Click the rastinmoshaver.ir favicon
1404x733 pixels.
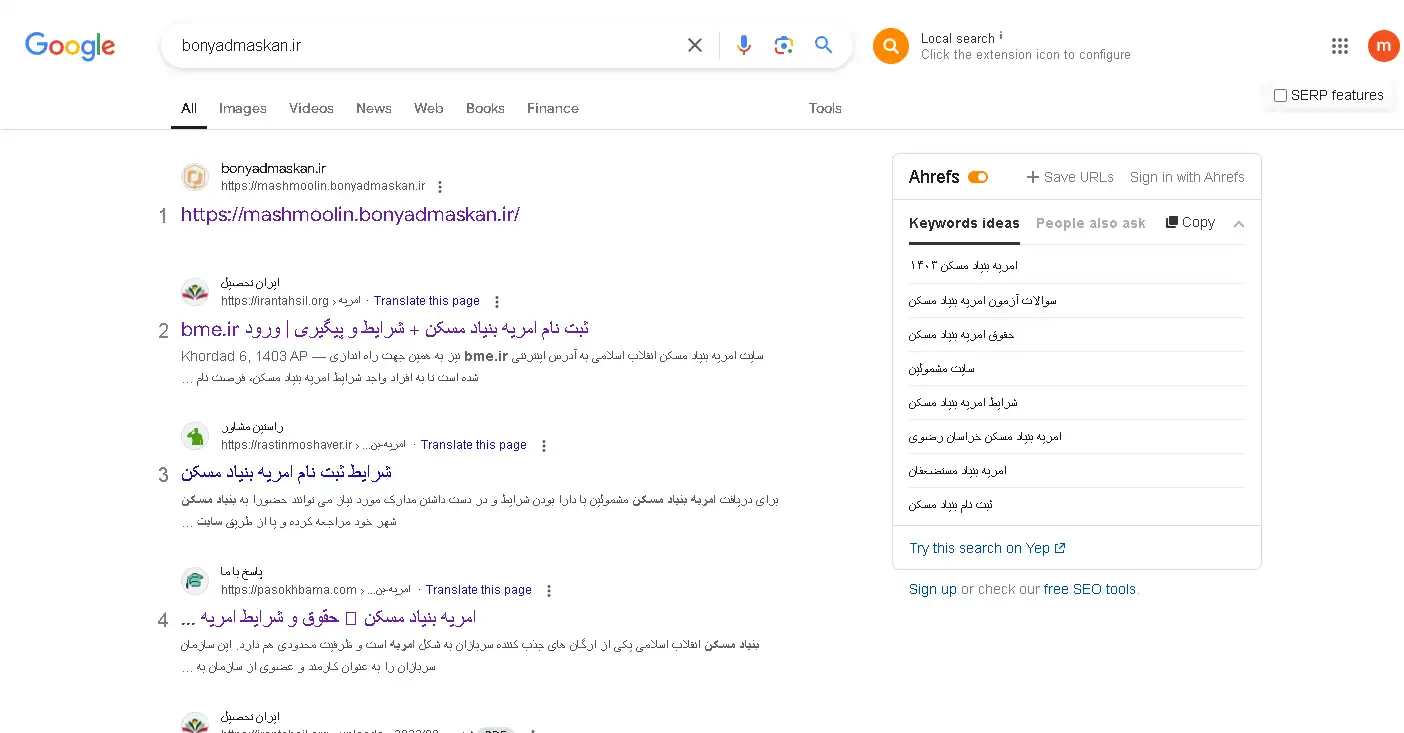click(195, 436)
